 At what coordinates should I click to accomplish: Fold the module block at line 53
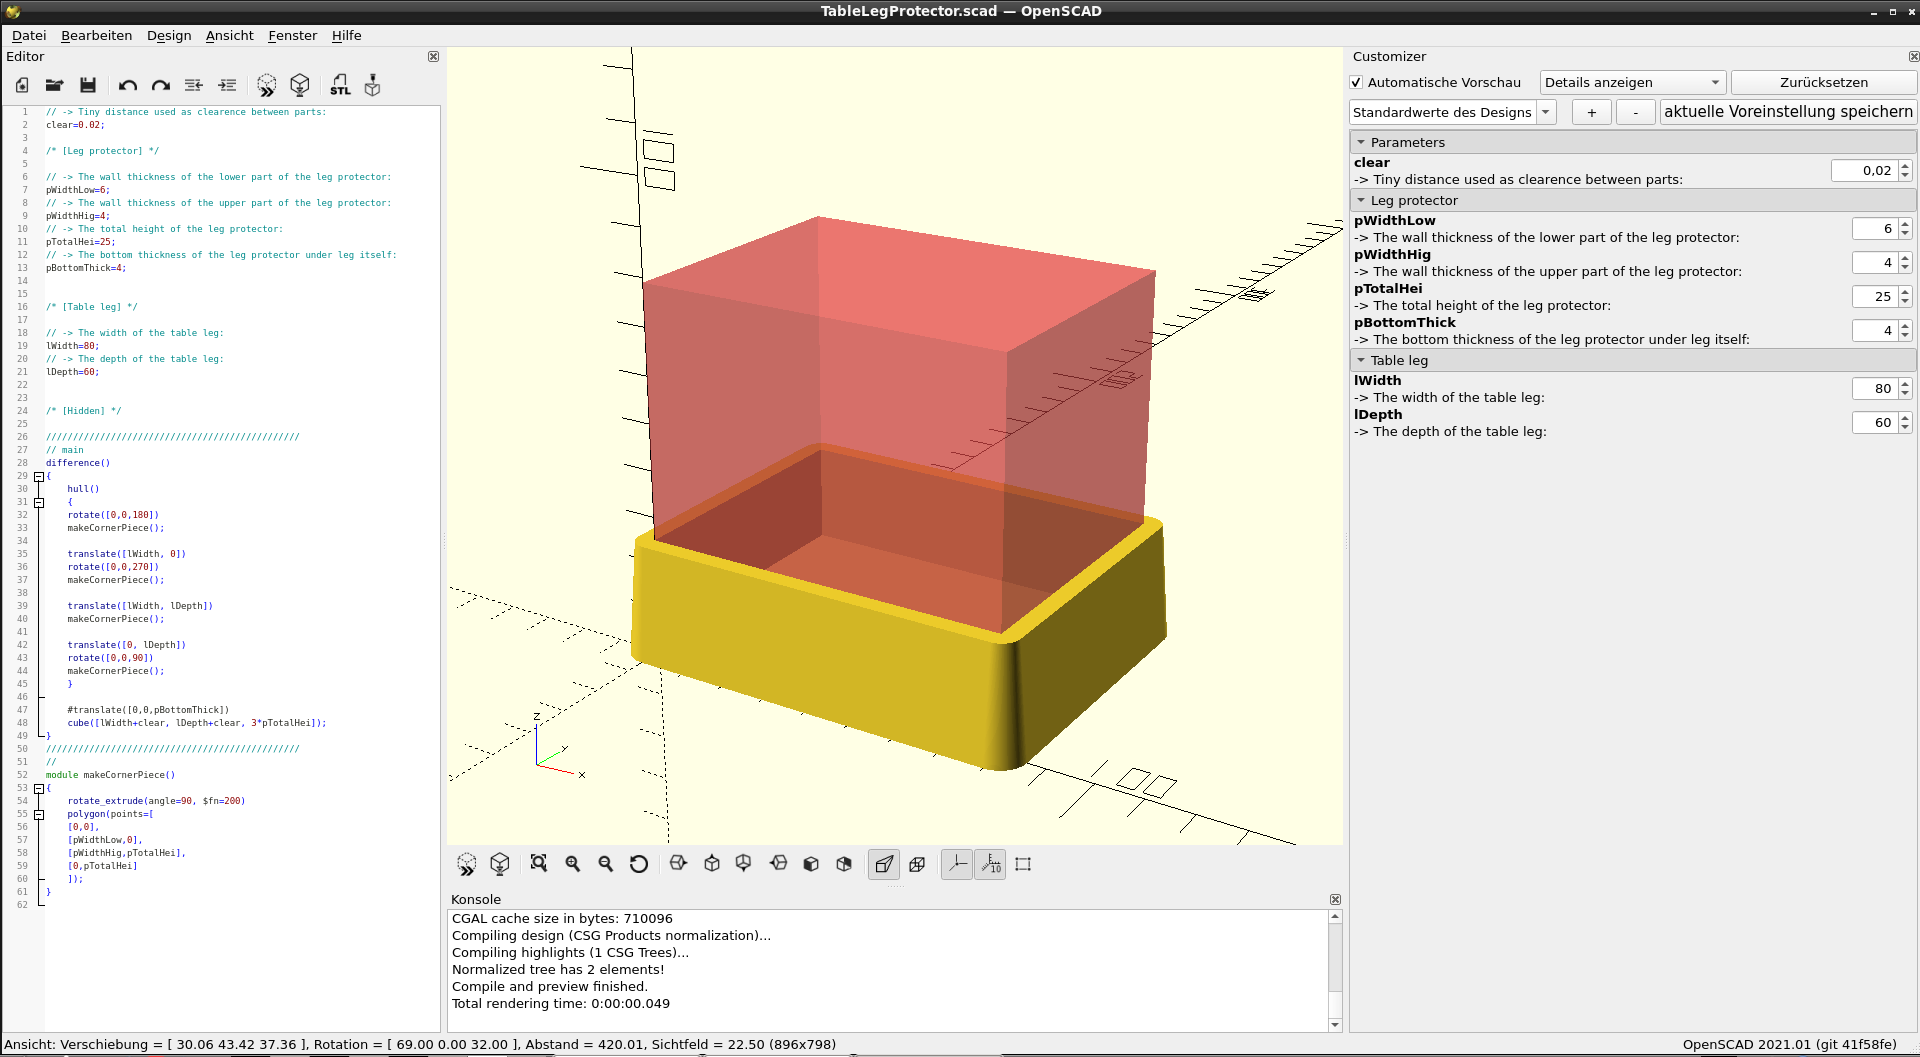click(x=39, y=789)
